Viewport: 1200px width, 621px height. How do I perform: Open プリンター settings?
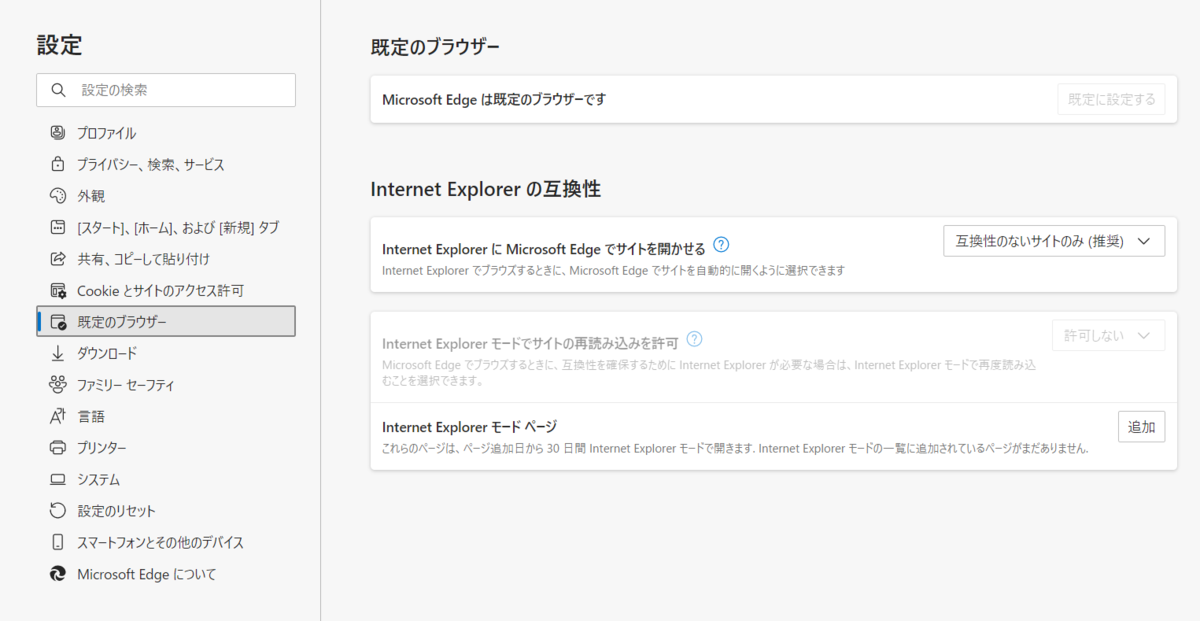point(166,448)
